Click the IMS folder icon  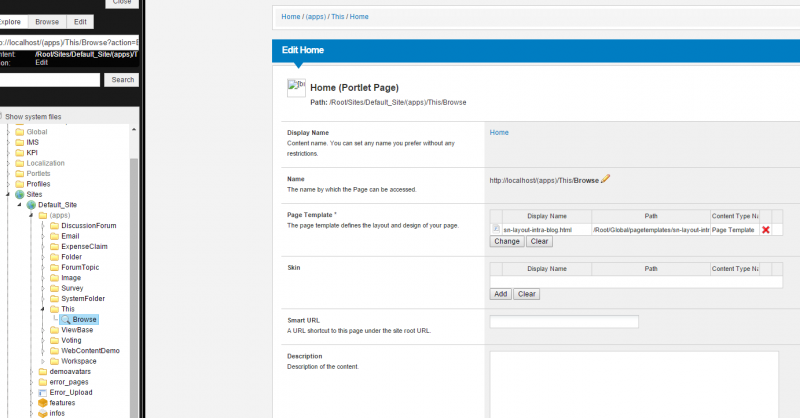click(20, 142)
